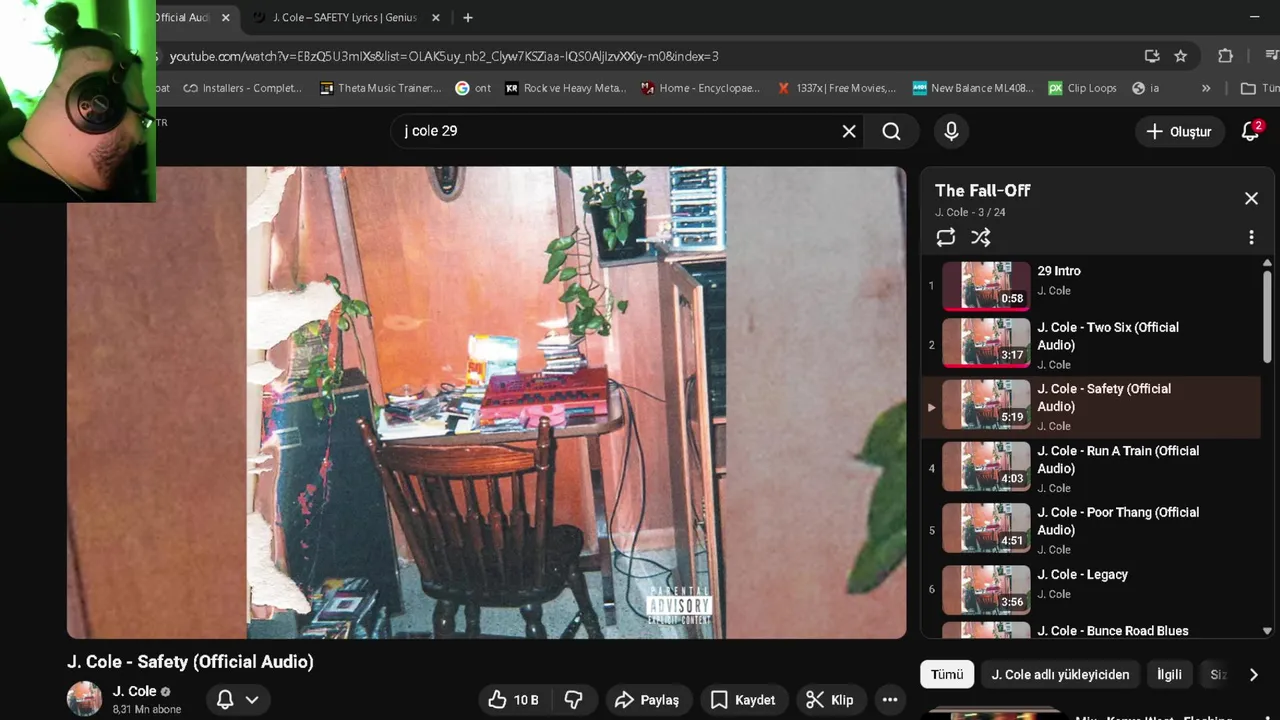
Task: Show more filter chips with right arrow
Action: pyautogui.click(x=1253, y=675)
